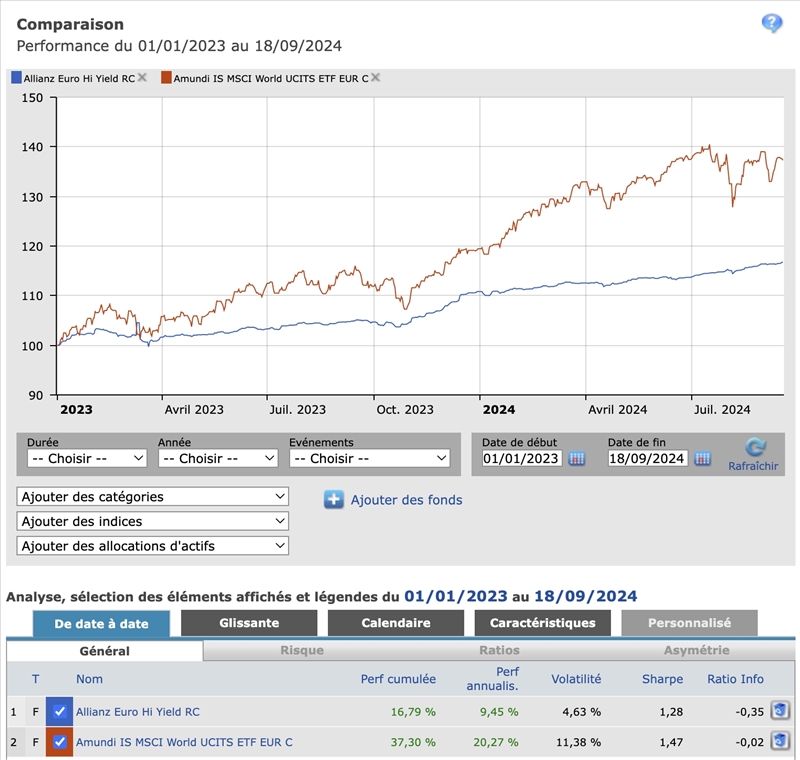Image resolution: width=800 pixels, height=760 pixels.
Task: Remove Allianz Euro Hi Yield RC from chart legend
Action: 142,77
